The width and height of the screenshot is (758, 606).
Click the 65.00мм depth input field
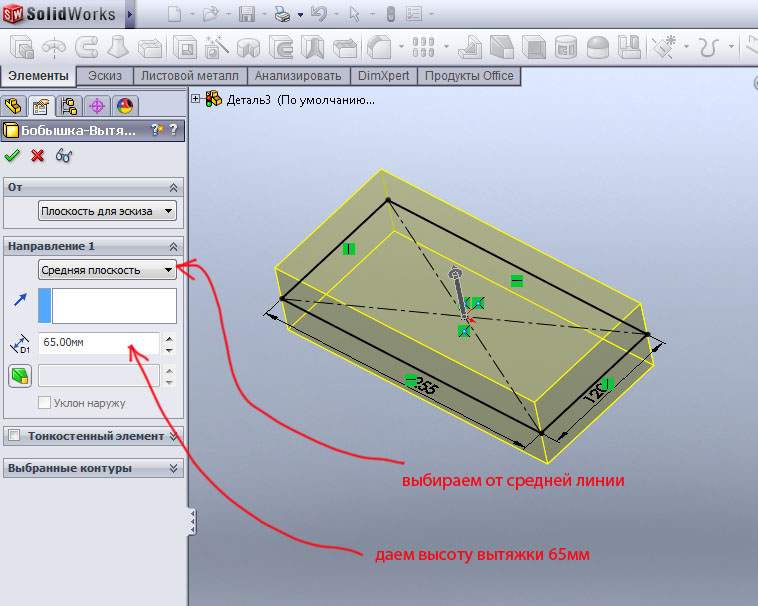98,342
